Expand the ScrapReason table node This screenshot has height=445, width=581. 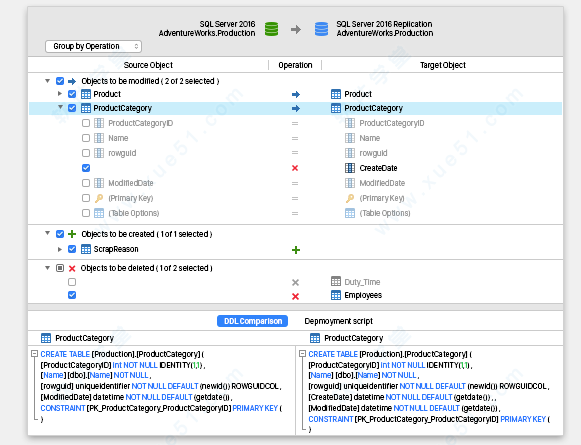click(x=60, y=249)
